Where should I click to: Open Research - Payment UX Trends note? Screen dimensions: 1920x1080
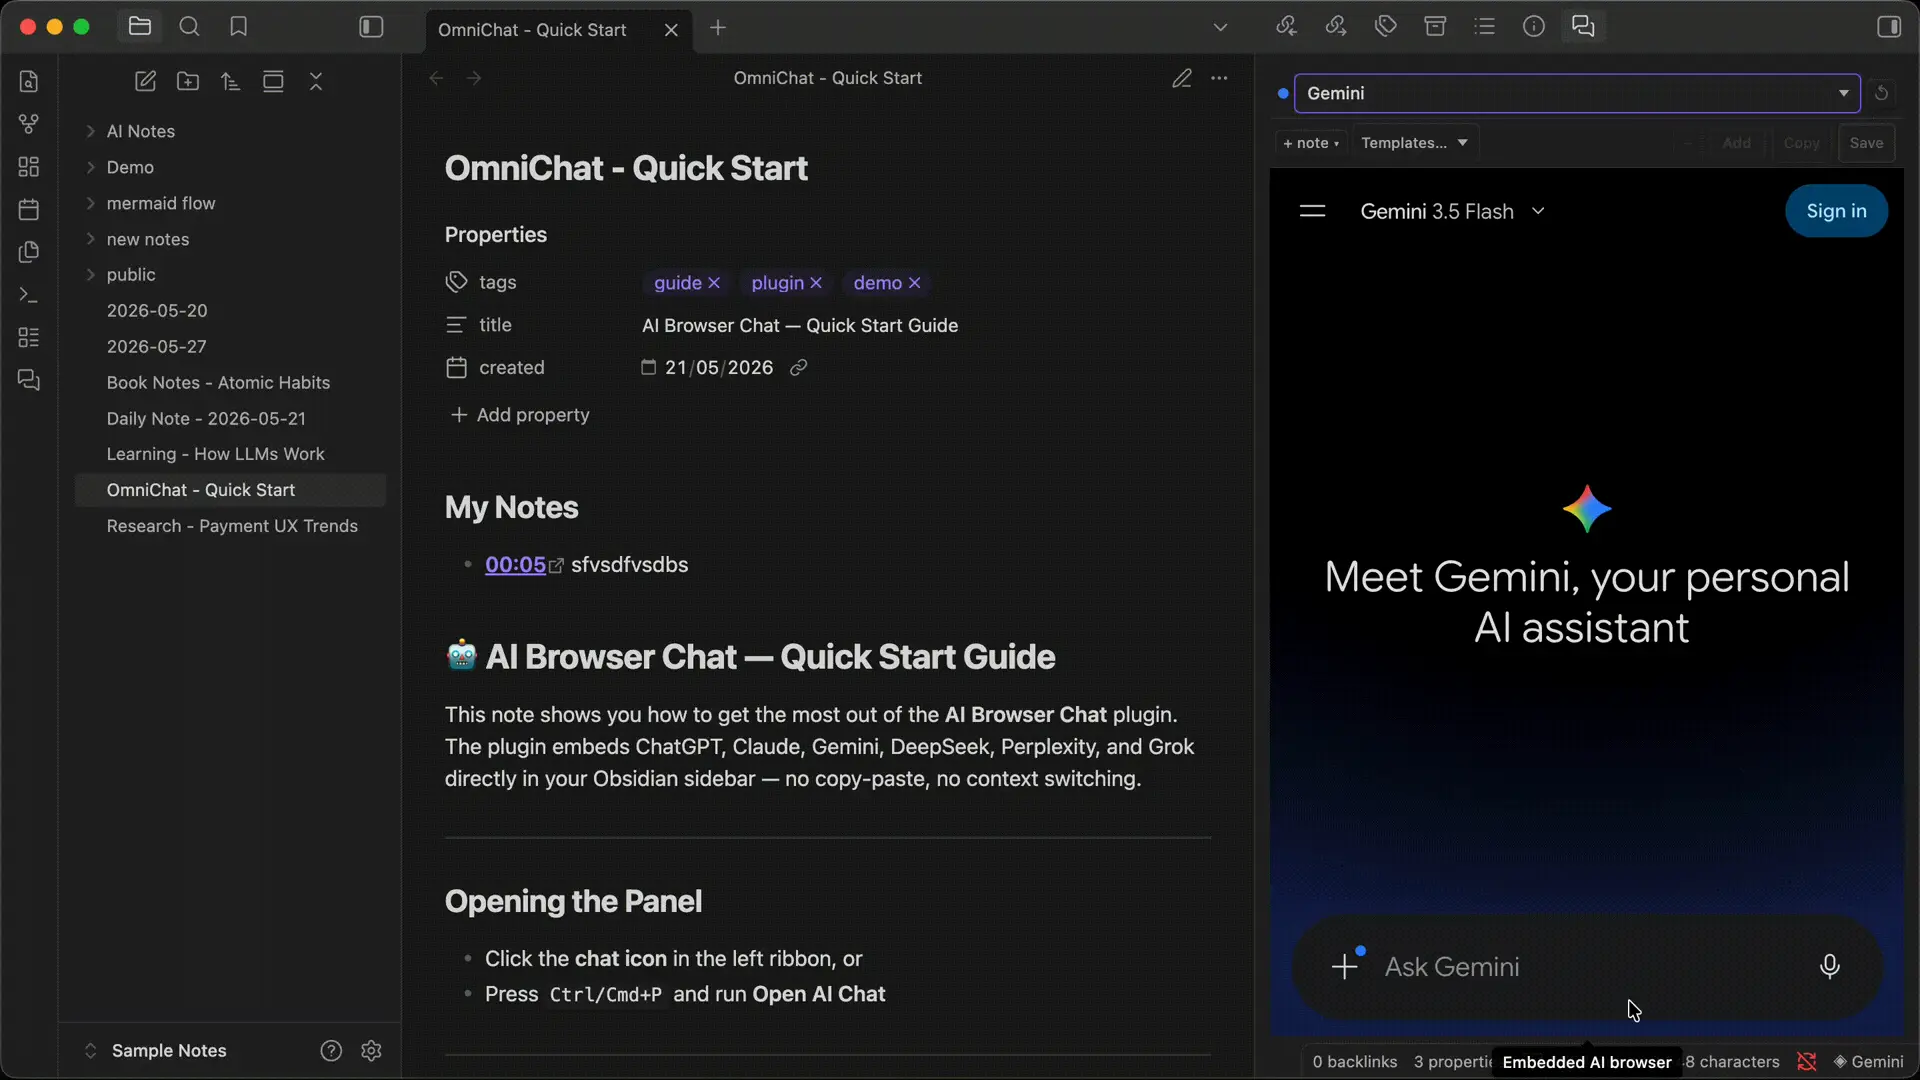[230, 526]
